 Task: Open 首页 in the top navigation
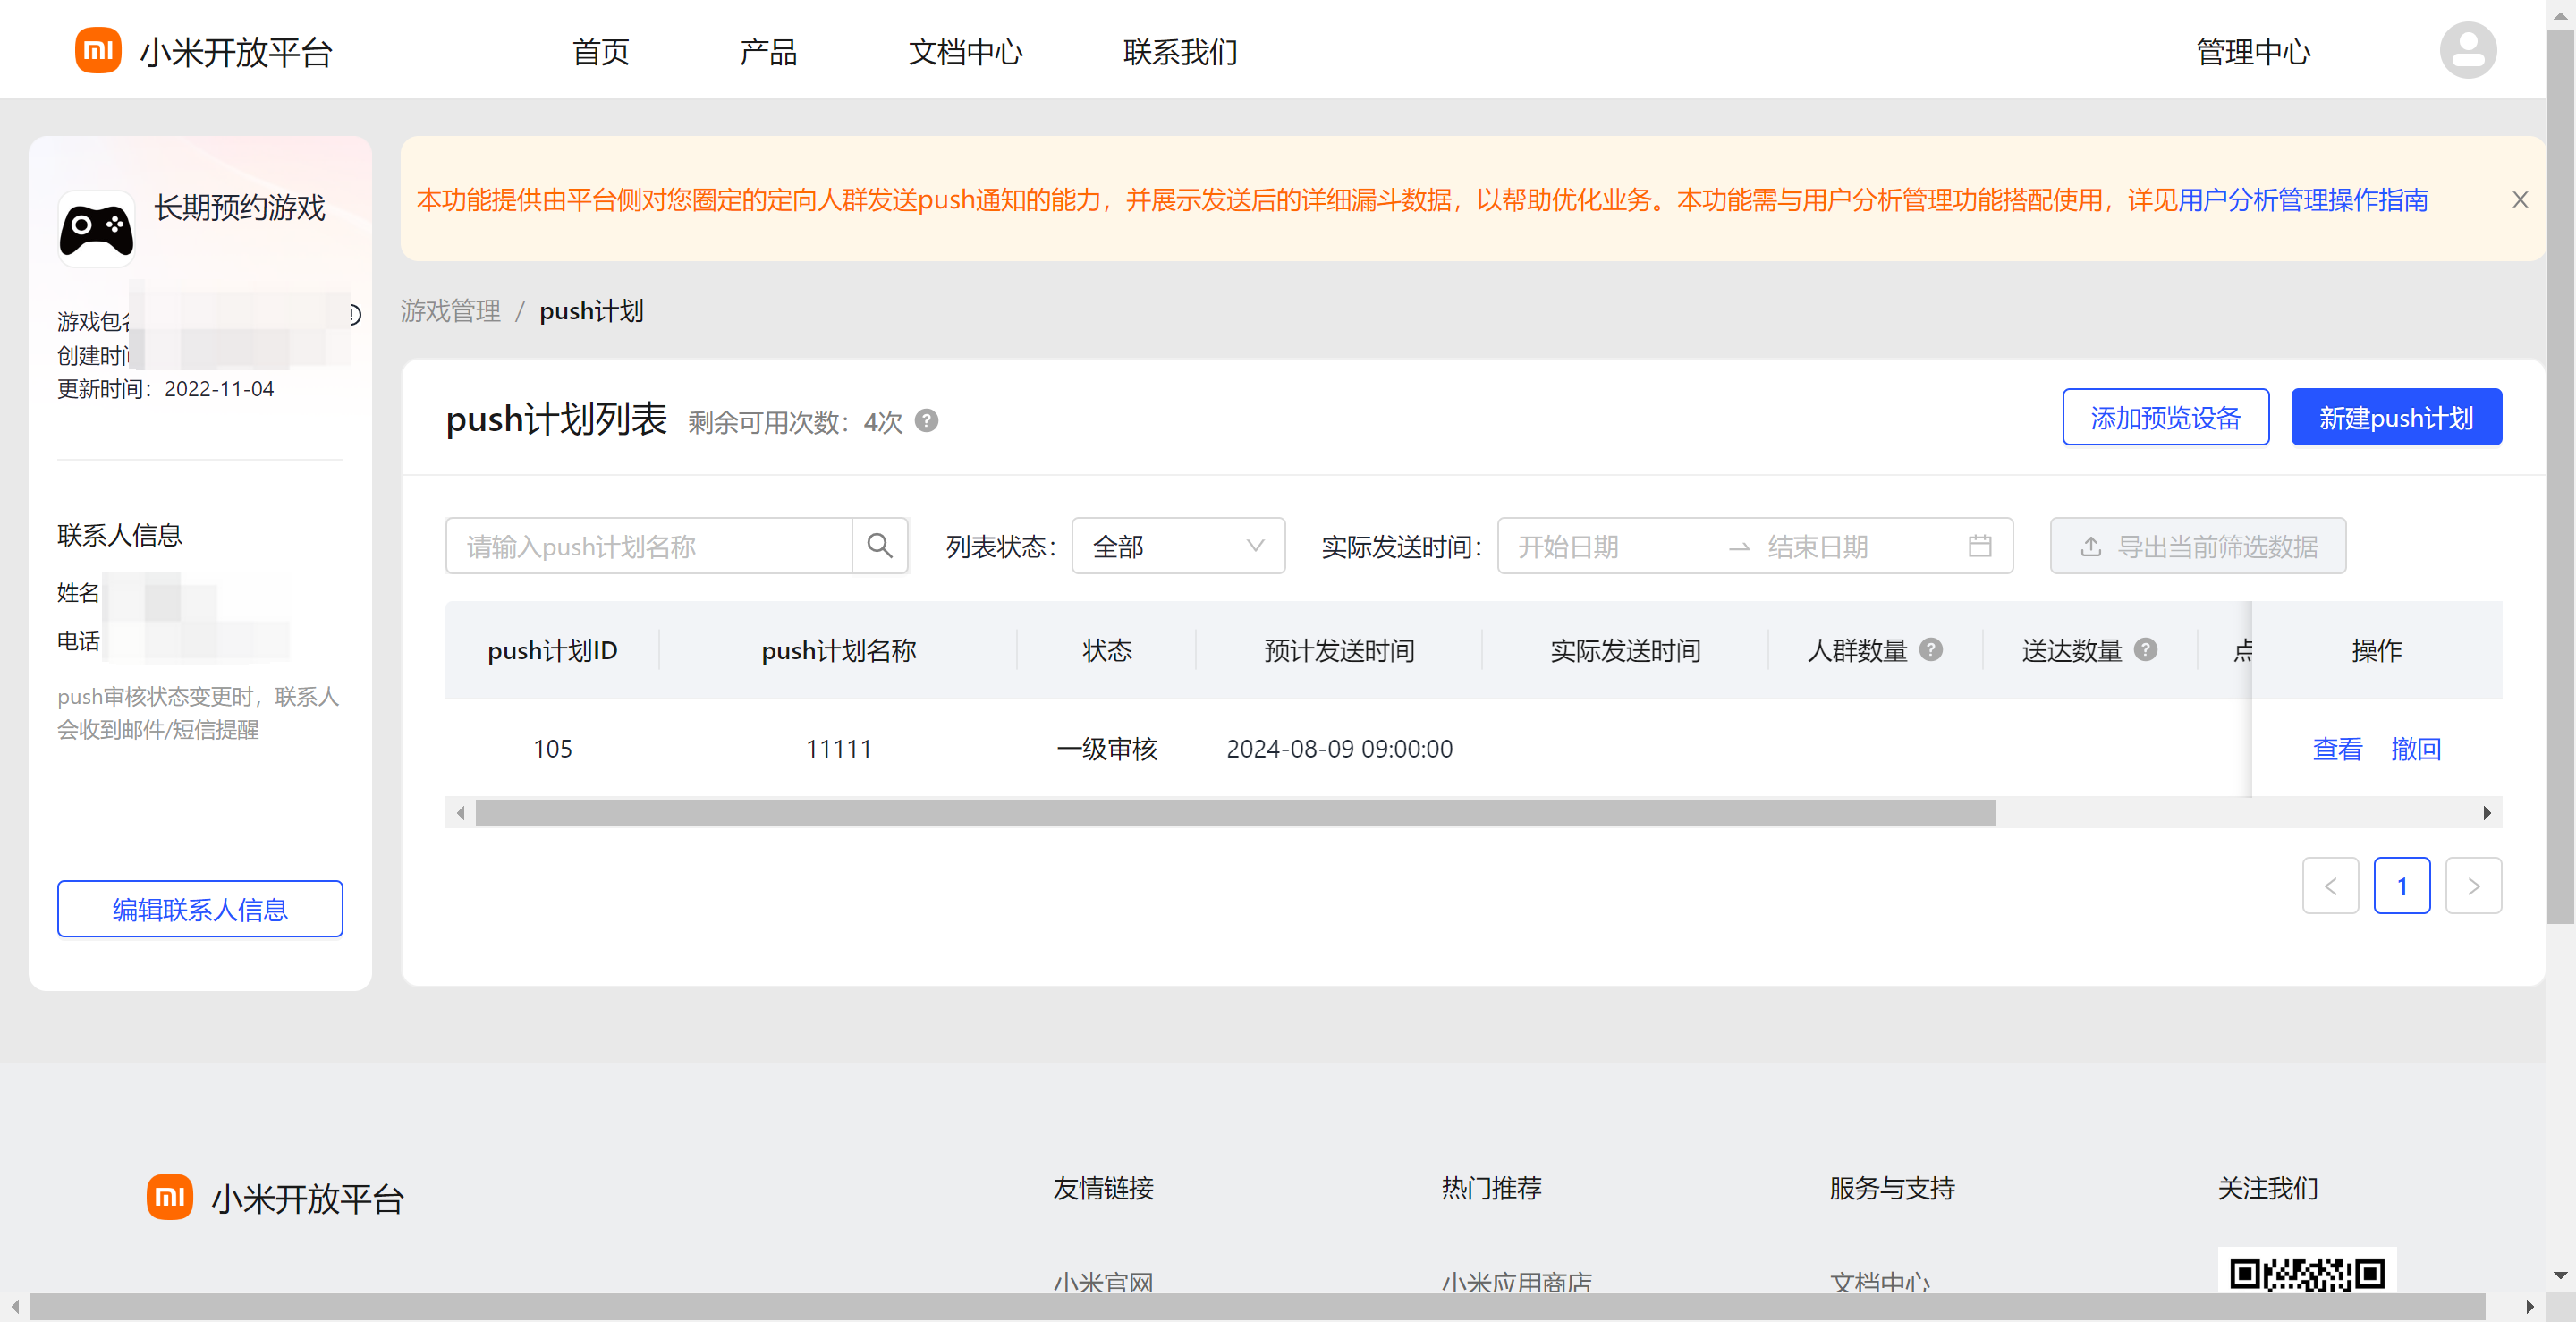(601, 52)
